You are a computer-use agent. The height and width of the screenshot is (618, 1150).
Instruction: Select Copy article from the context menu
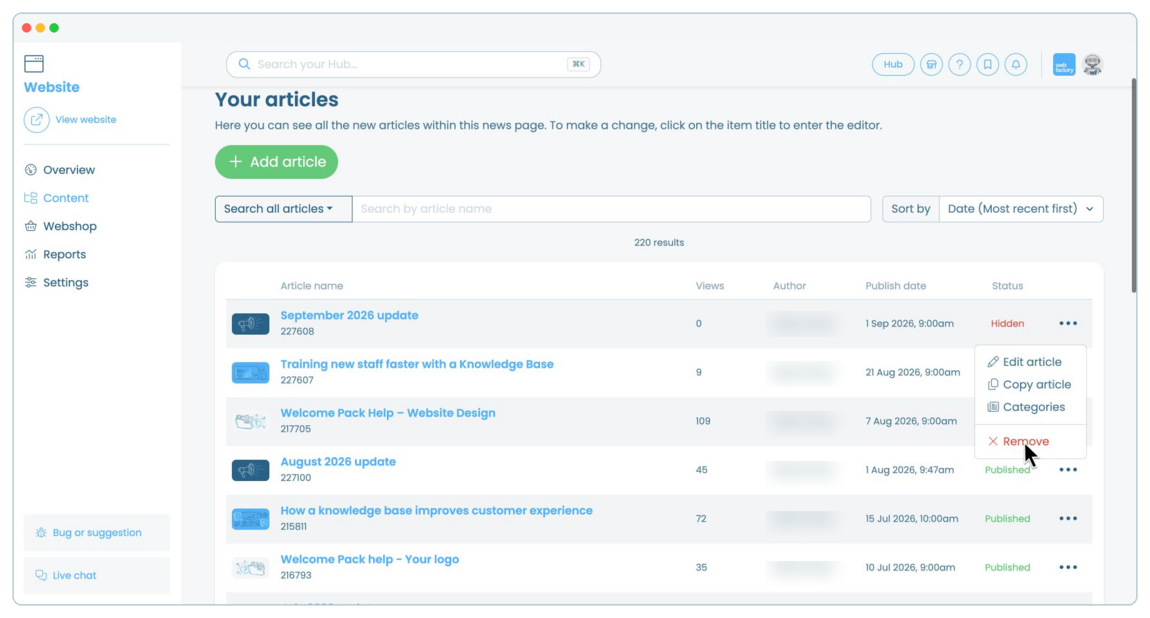(x=1029, y=385)
